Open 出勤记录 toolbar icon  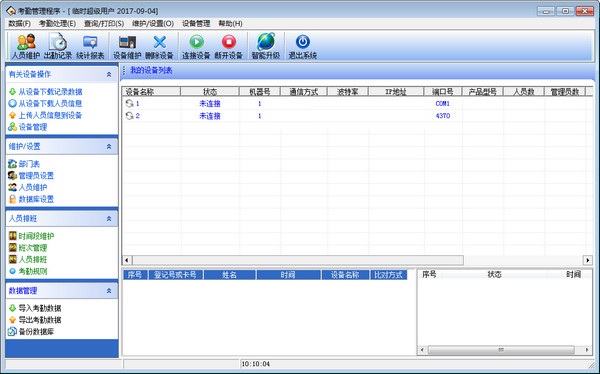click(58, 42)
